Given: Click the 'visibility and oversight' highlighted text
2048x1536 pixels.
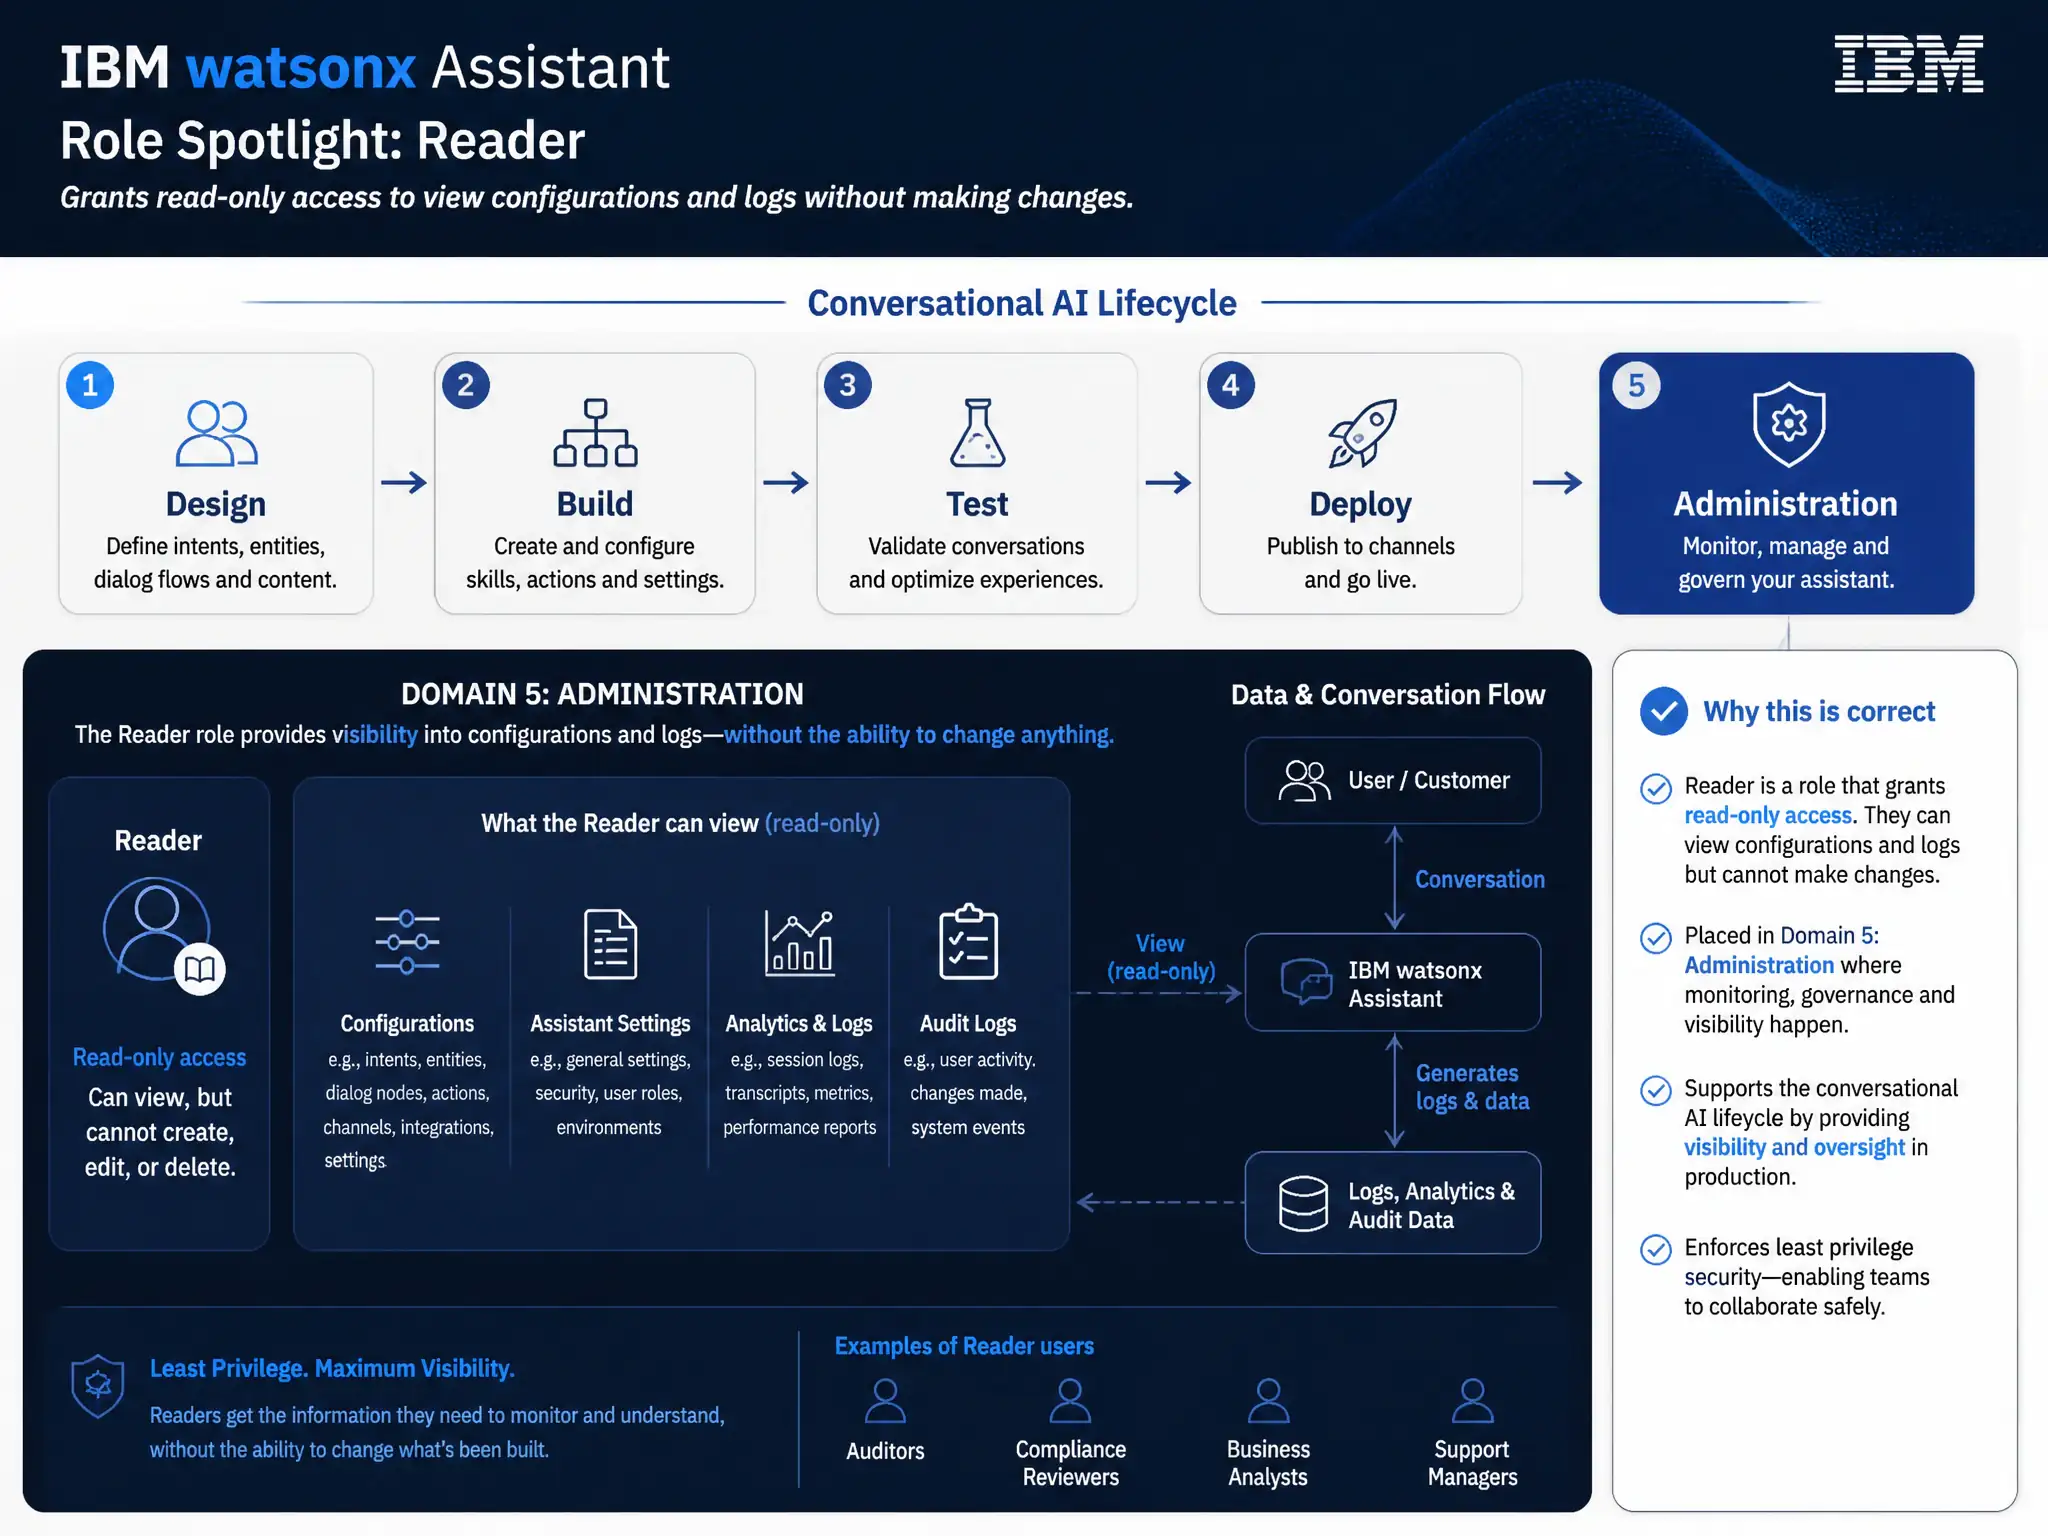Looking at the screenshot, I should tap(1795, 1148).
